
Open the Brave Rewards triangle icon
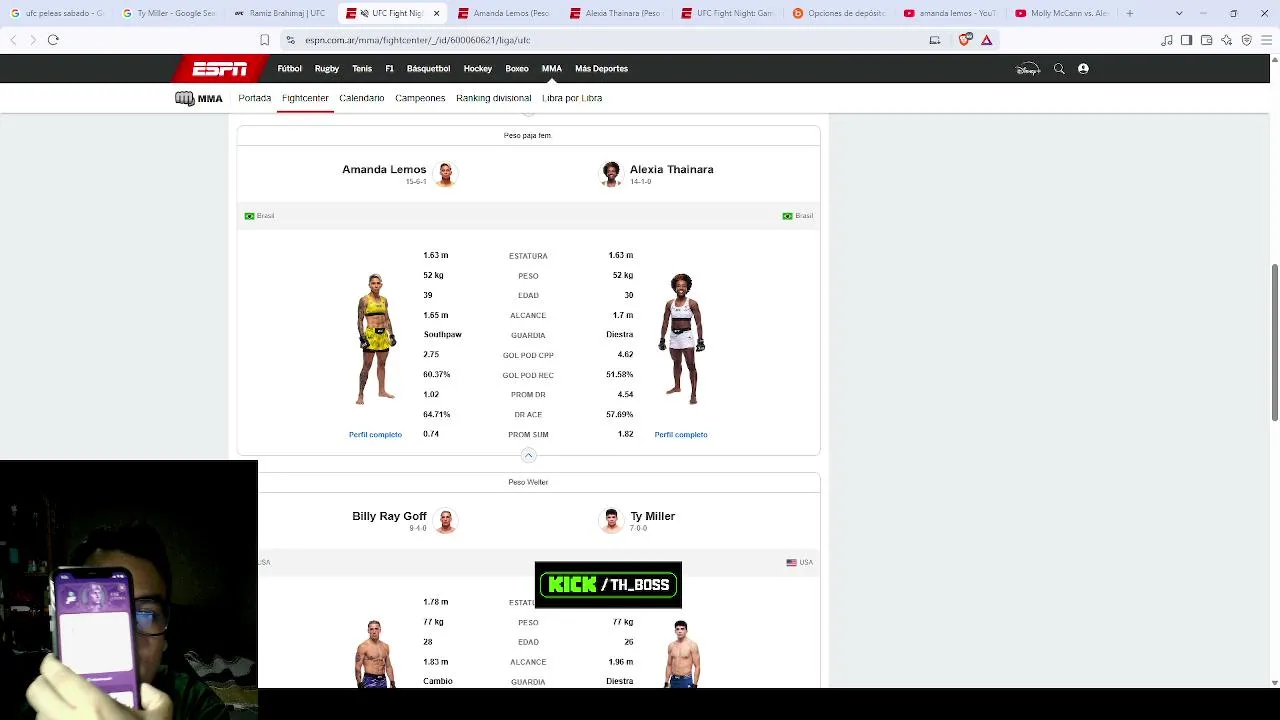click(x=986, y=40)
